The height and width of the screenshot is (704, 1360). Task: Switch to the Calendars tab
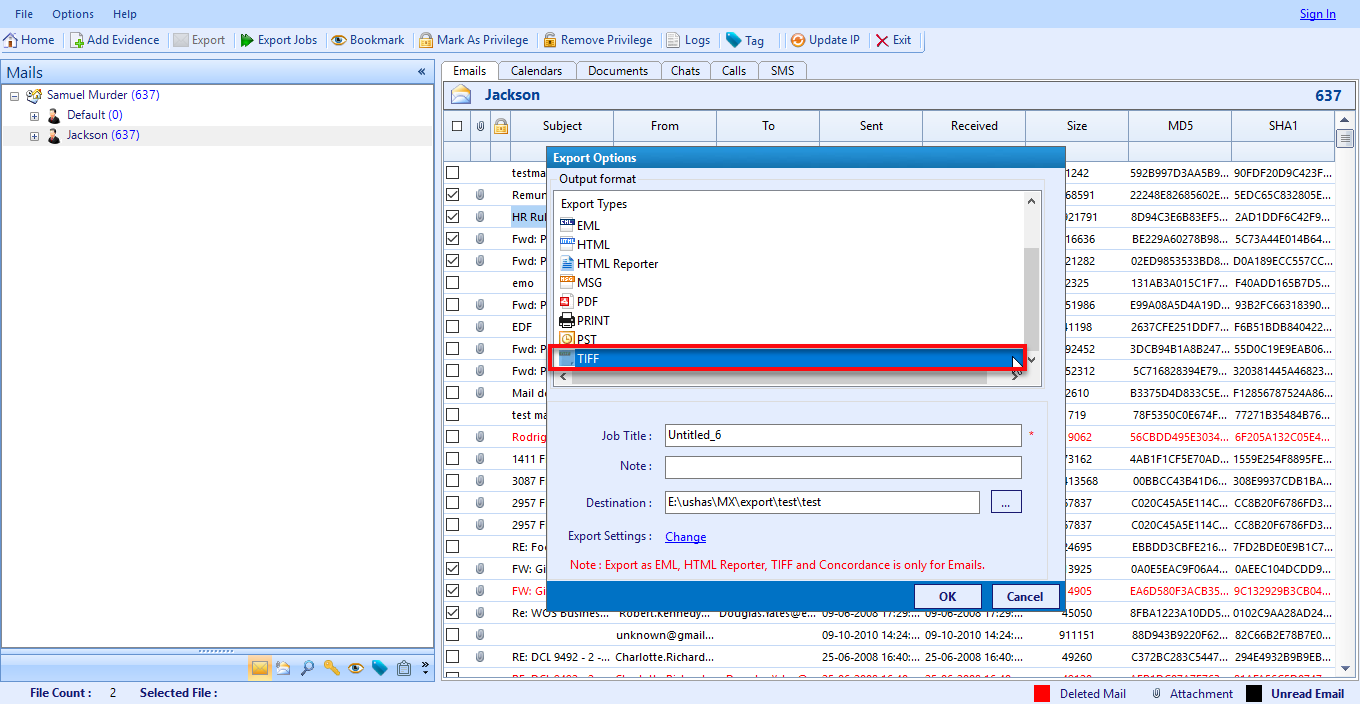pyautogui.click(x=537, y=71)
